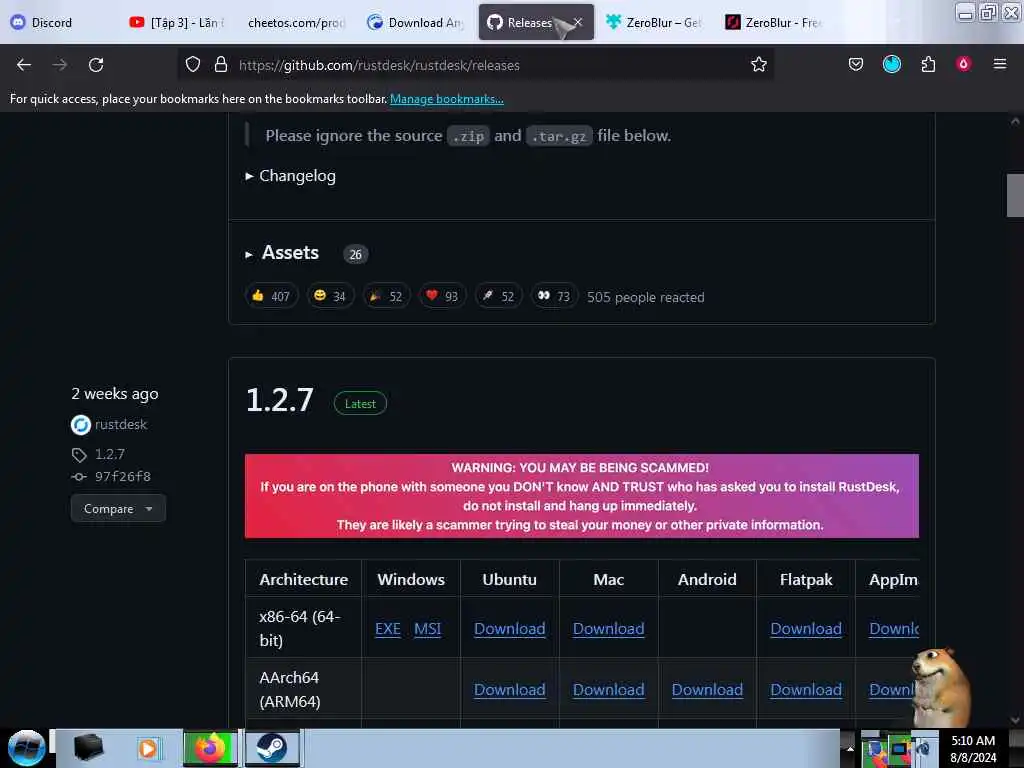Click the Assets count badge 26

point(355,255)
